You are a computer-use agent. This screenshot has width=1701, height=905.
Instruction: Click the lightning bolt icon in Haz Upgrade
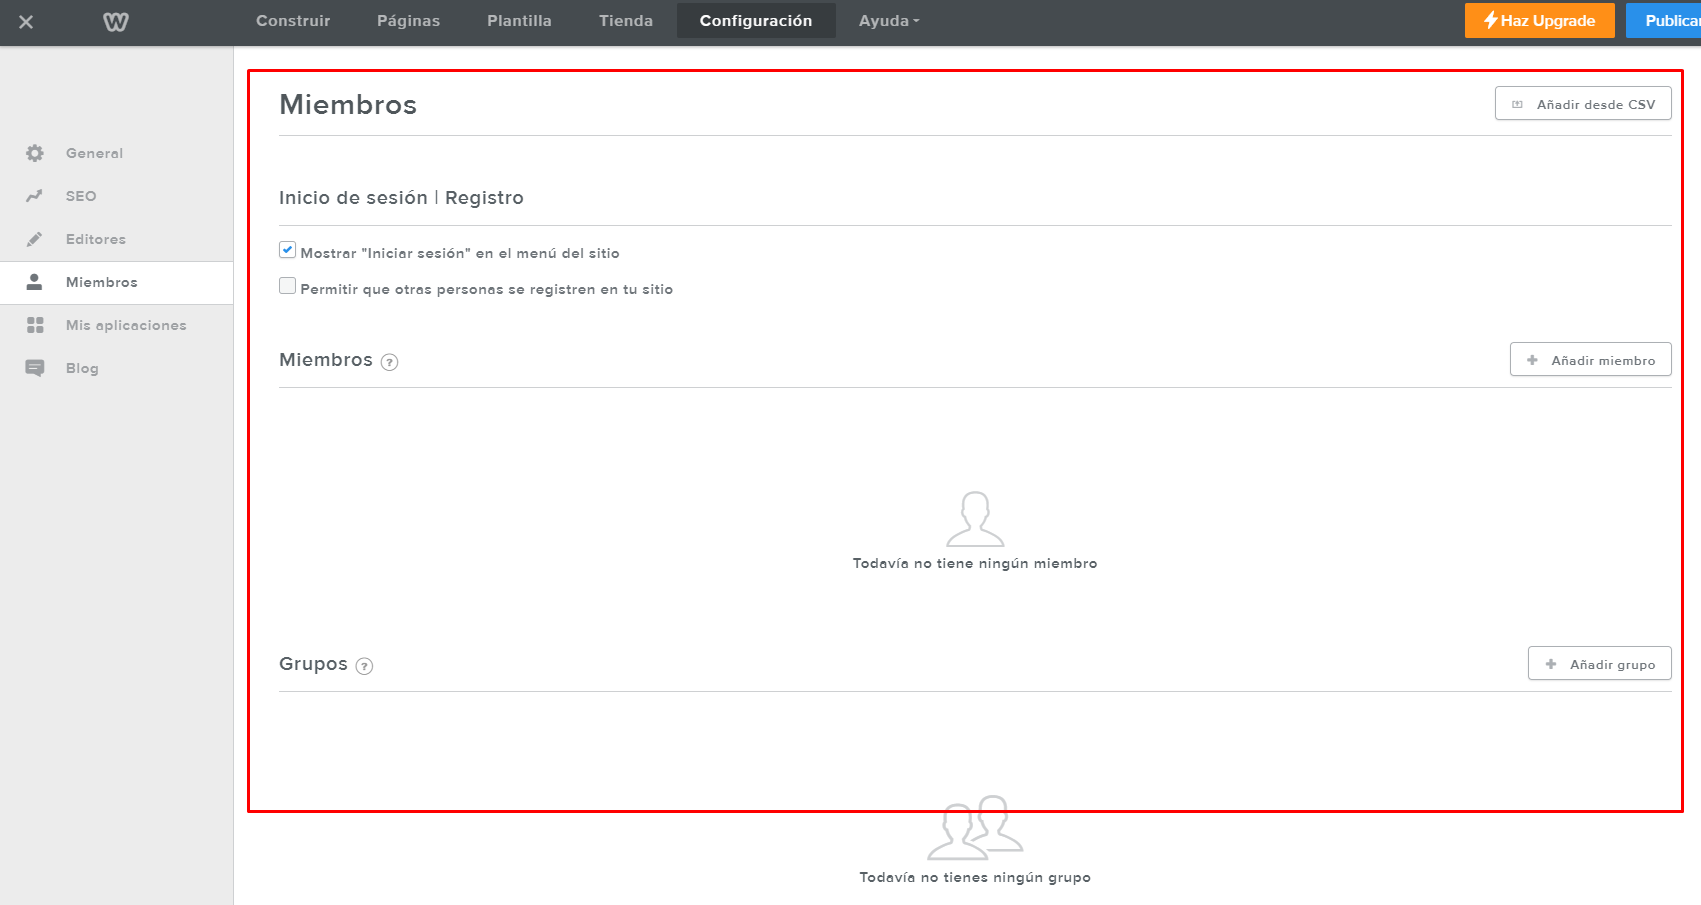pyautogui.click(x=1490, y=20)
